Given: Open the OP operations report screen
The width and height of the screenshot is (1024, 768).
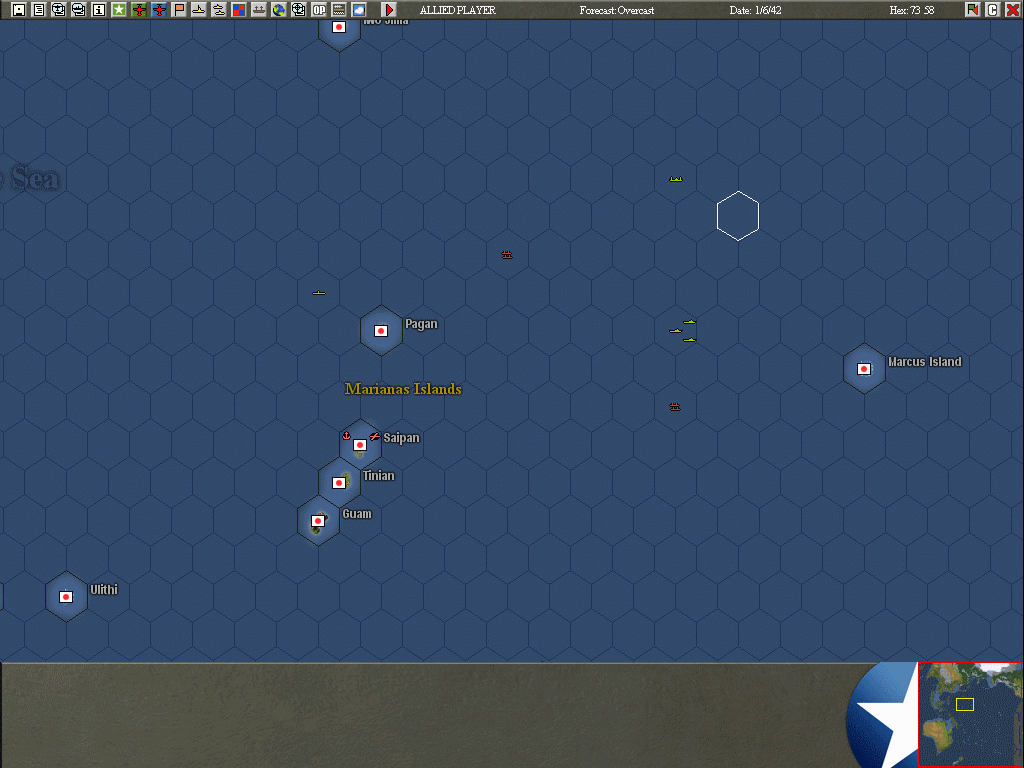Looking at the screenshot, I should click(x=320, y=10).
